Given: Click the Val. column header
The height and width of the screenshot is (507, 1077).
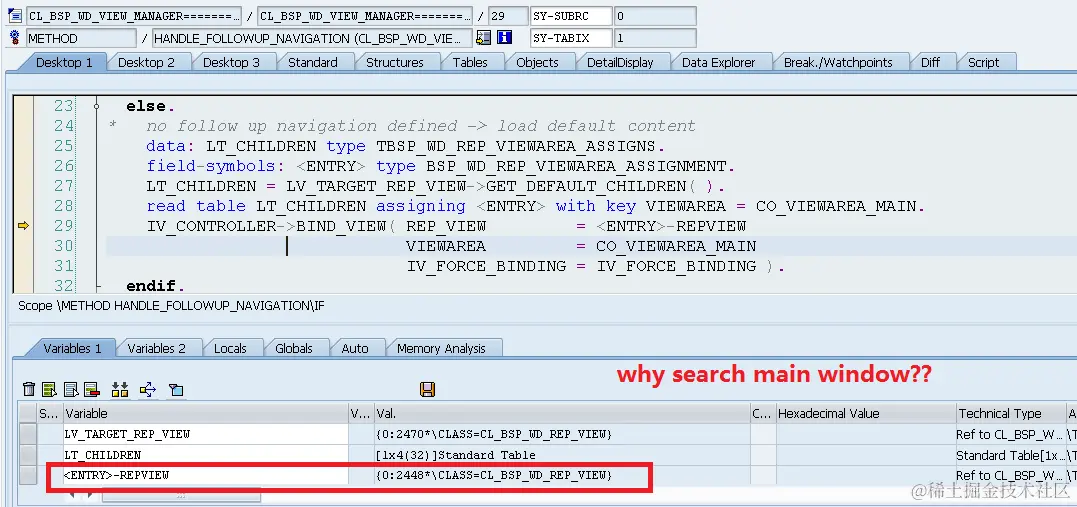Looking at the screenshot, I should click(562, 414).
